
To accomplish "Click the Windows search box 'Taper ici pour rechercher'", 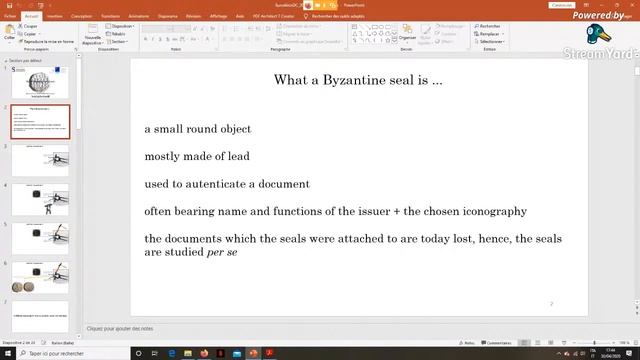I will point(73,353).
